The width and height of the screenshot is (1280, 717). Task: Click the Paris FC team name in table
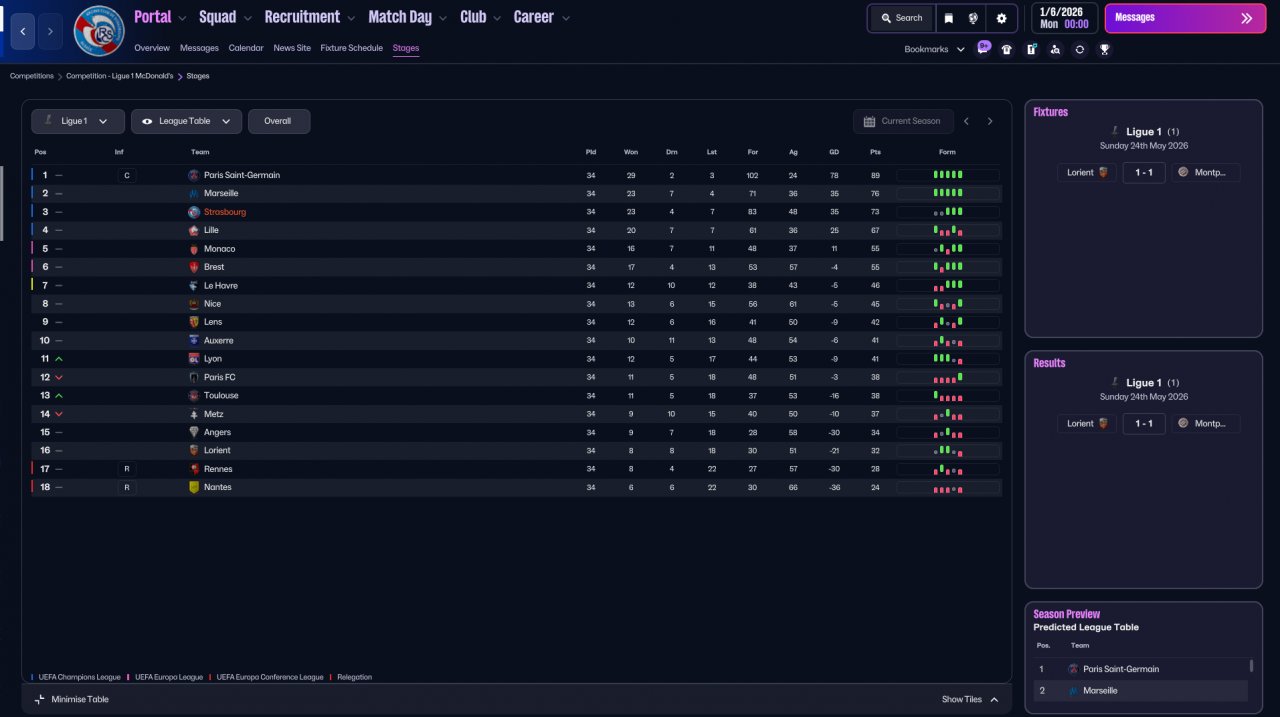220,377
